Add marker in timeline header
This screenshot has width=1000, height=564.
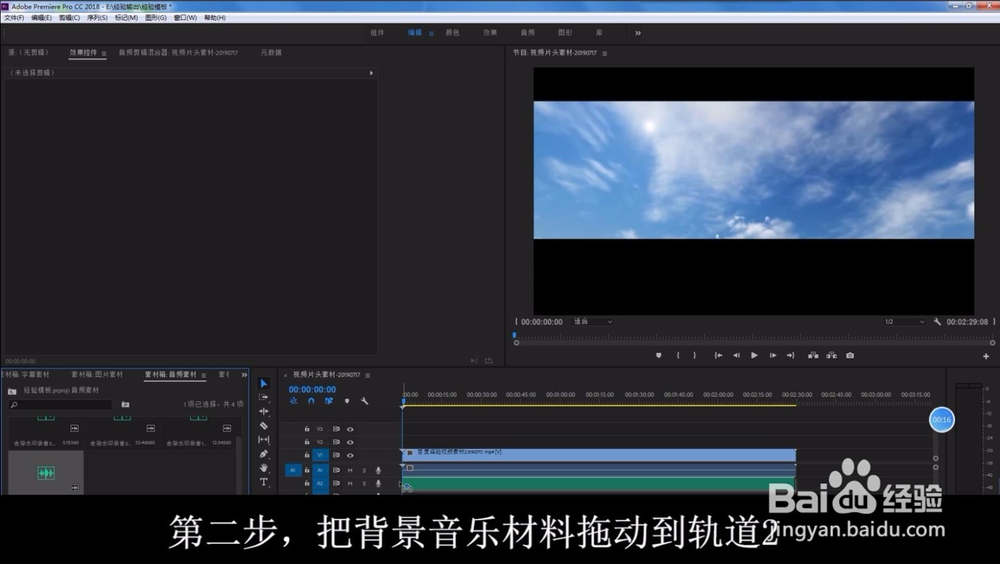click(347, 401)
